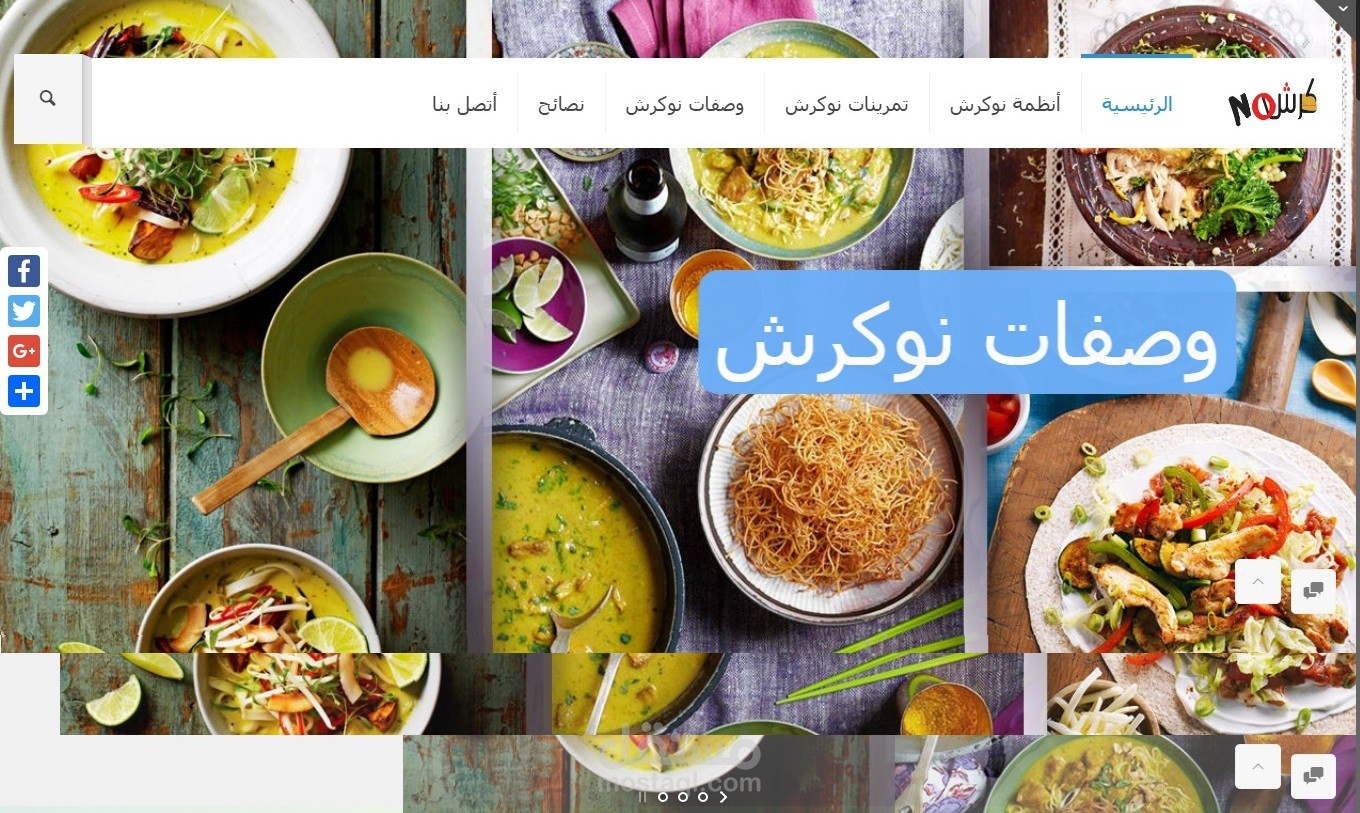Select the third slider dot indicator
1360x813 pixels.
(x=702, y=797)
